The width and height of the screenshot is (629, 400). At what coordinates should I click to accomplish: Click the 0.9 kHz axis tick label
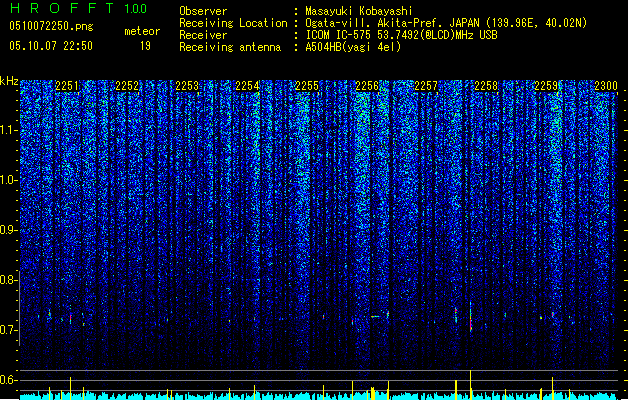click(8, 230)
